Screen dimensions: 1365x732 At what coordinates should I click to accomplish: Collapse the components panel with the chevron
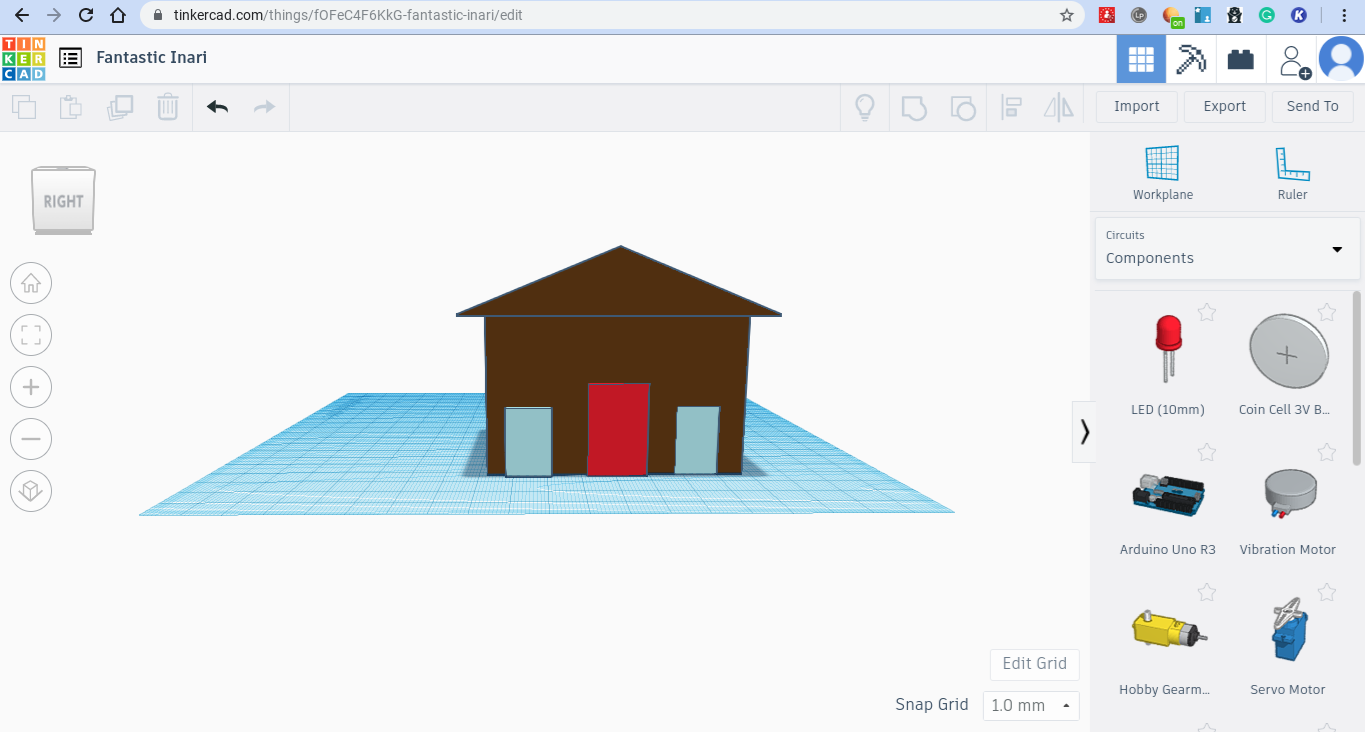(x=1084, y=431)
